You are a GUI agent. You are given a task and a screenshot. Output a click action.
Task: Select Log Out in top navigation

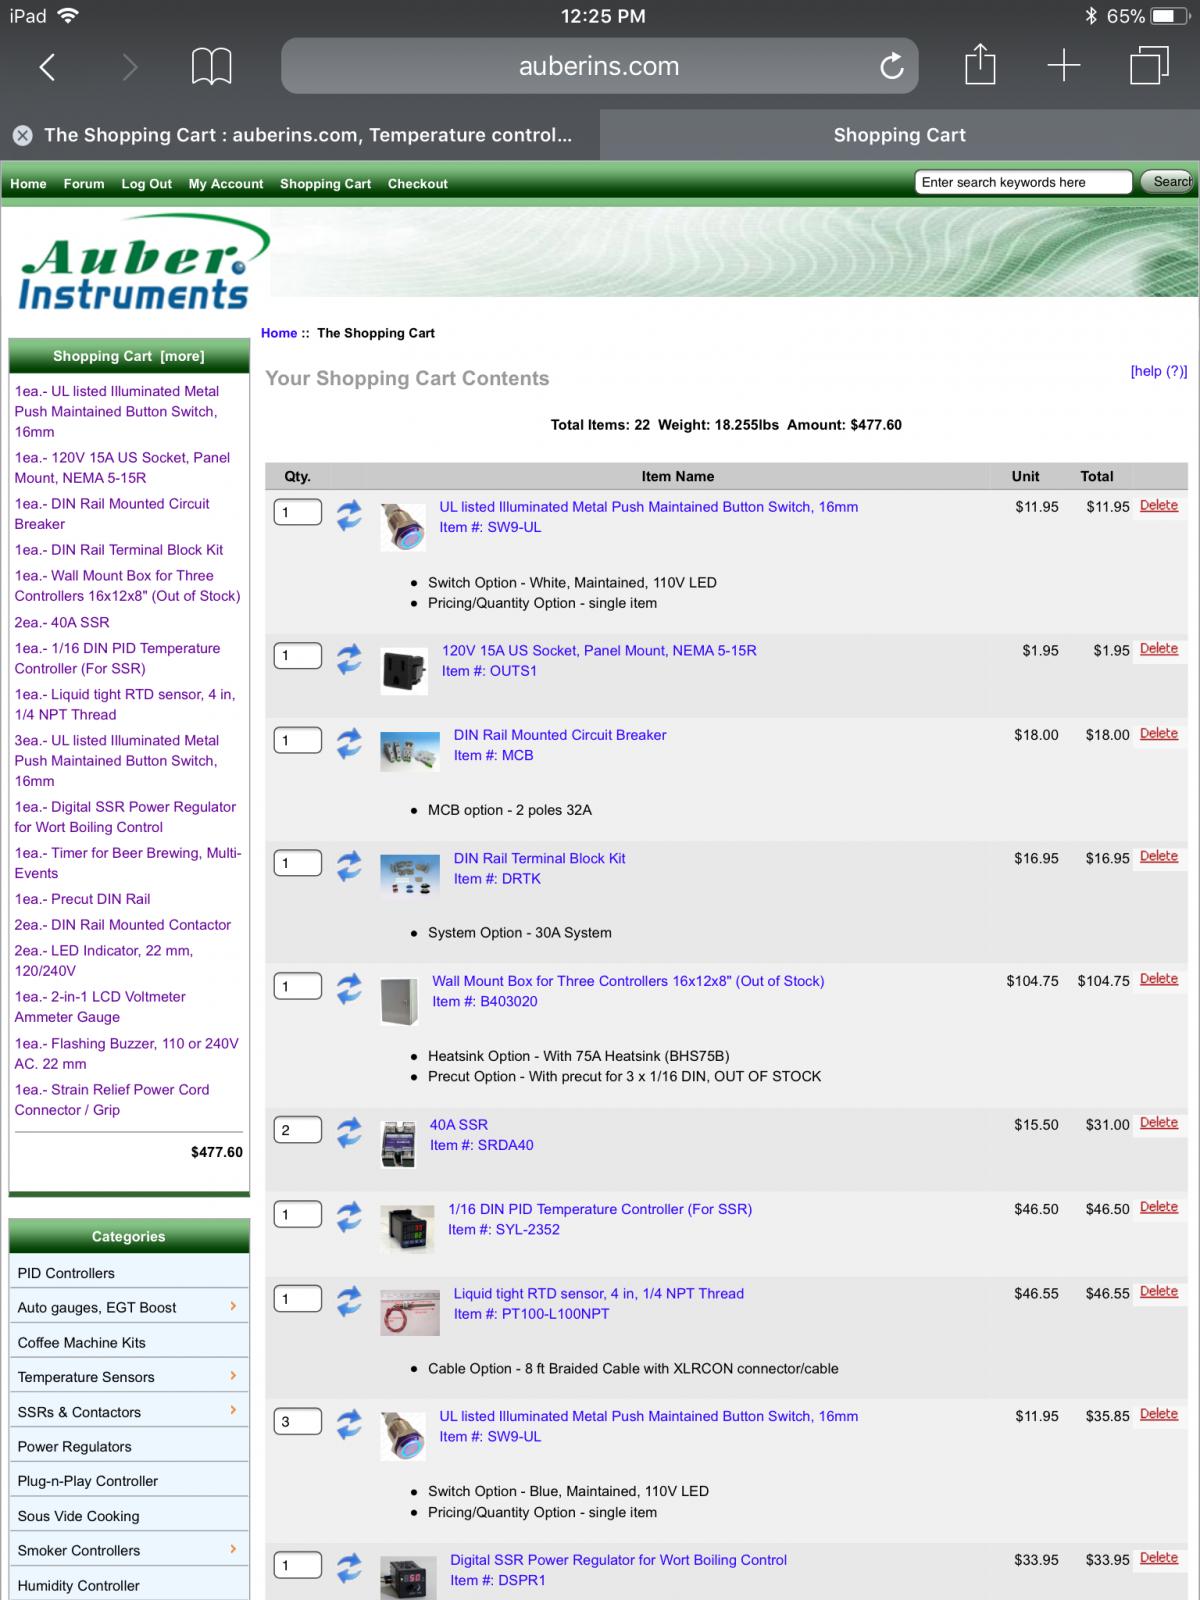point(147,184)
